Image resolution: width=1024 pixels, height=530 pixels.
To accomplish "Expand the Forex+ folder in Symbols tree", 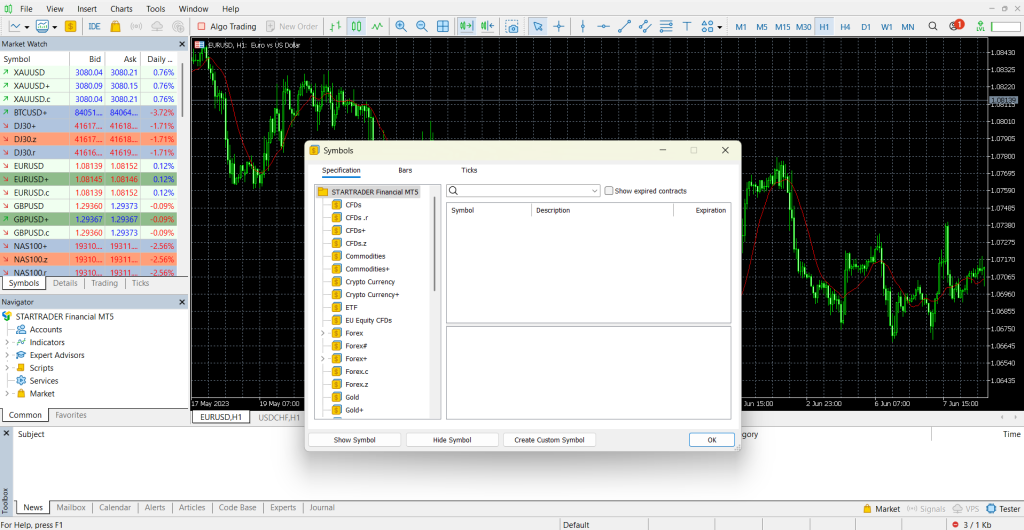I will coord(323,358).
